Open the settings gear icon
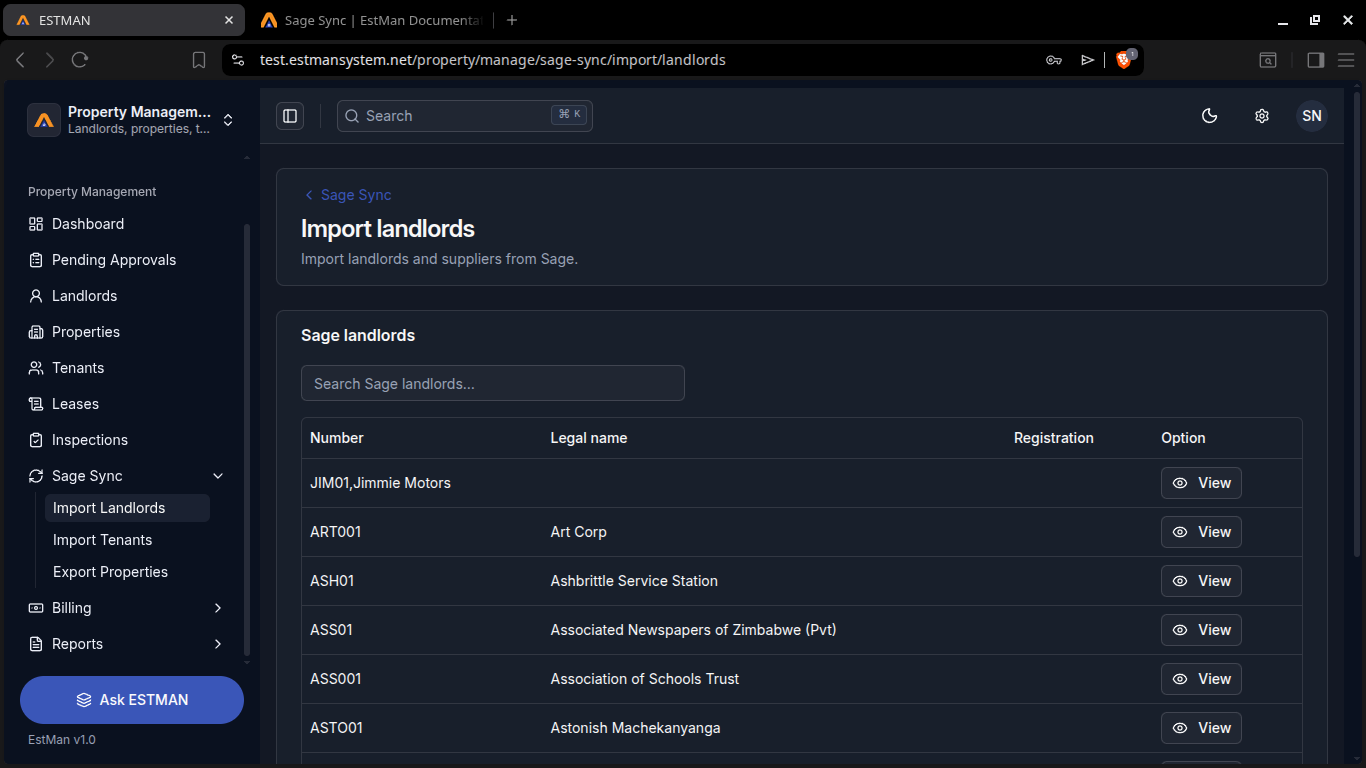 [x=1262, y=116]
